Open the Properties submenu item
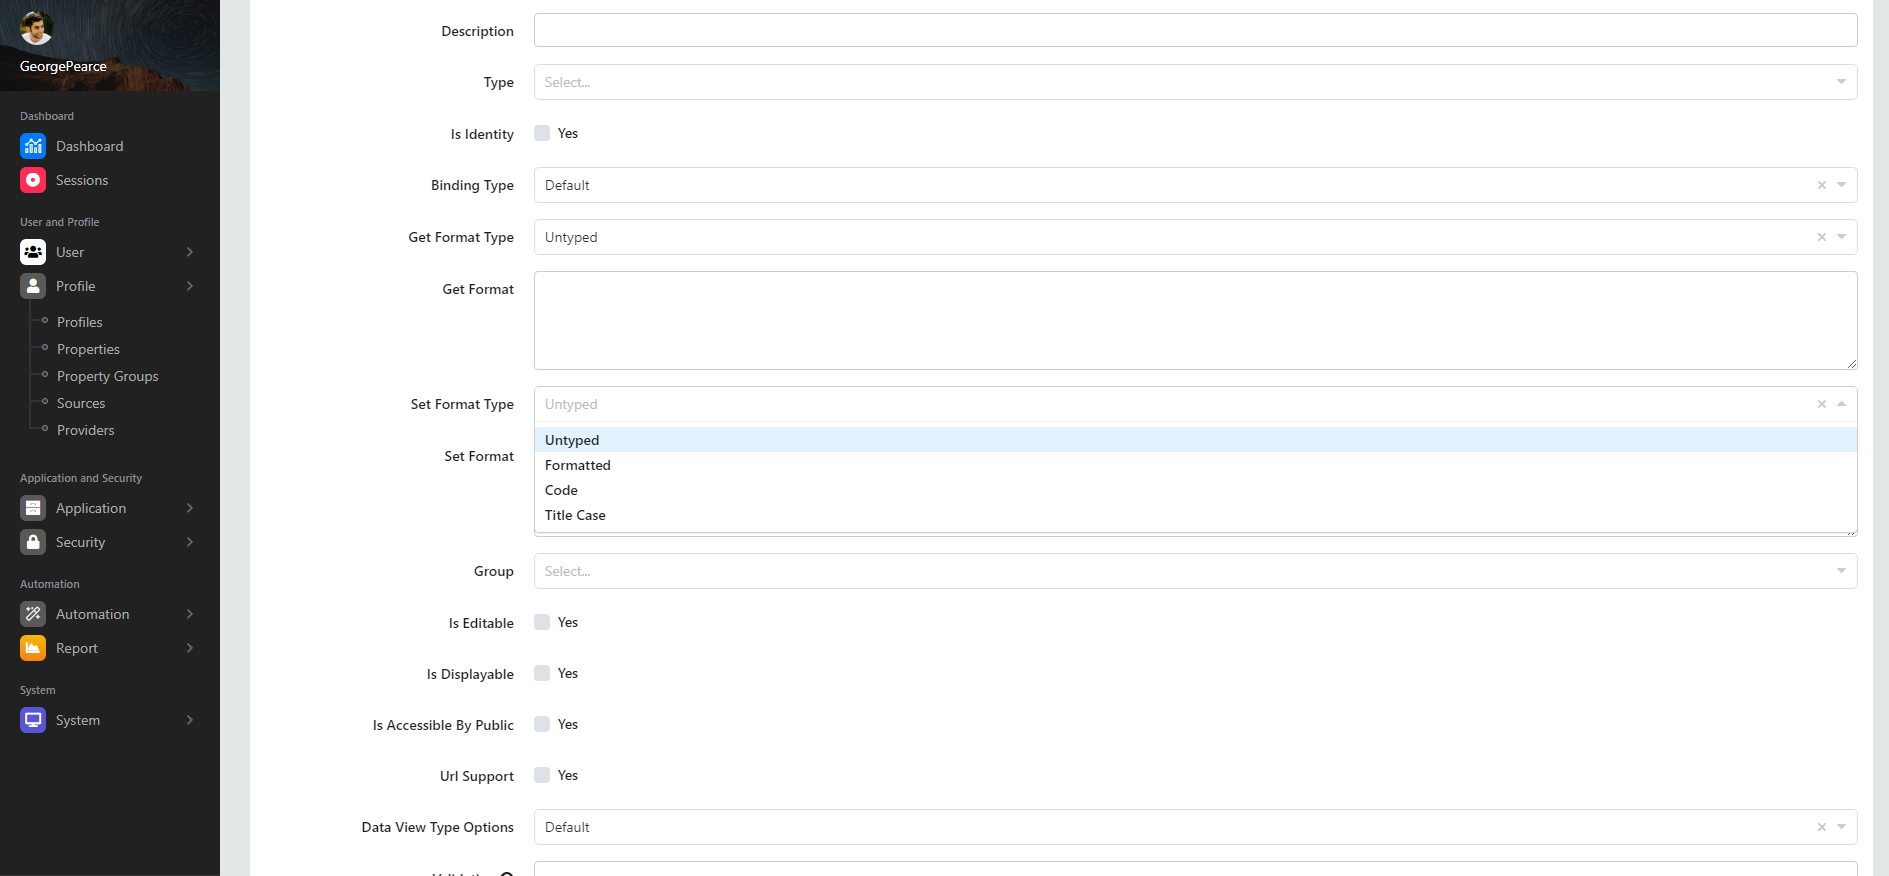 click(88, 349)
